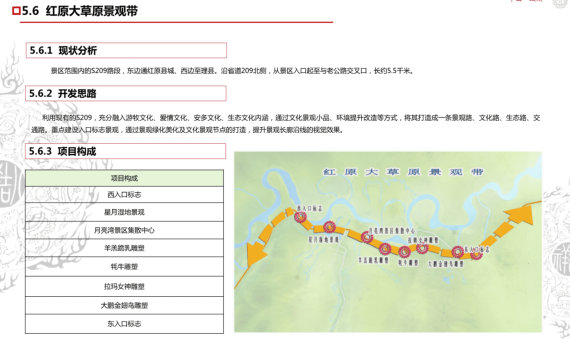
Task: Select the table row 西入口标志
Action: (124, 195)
